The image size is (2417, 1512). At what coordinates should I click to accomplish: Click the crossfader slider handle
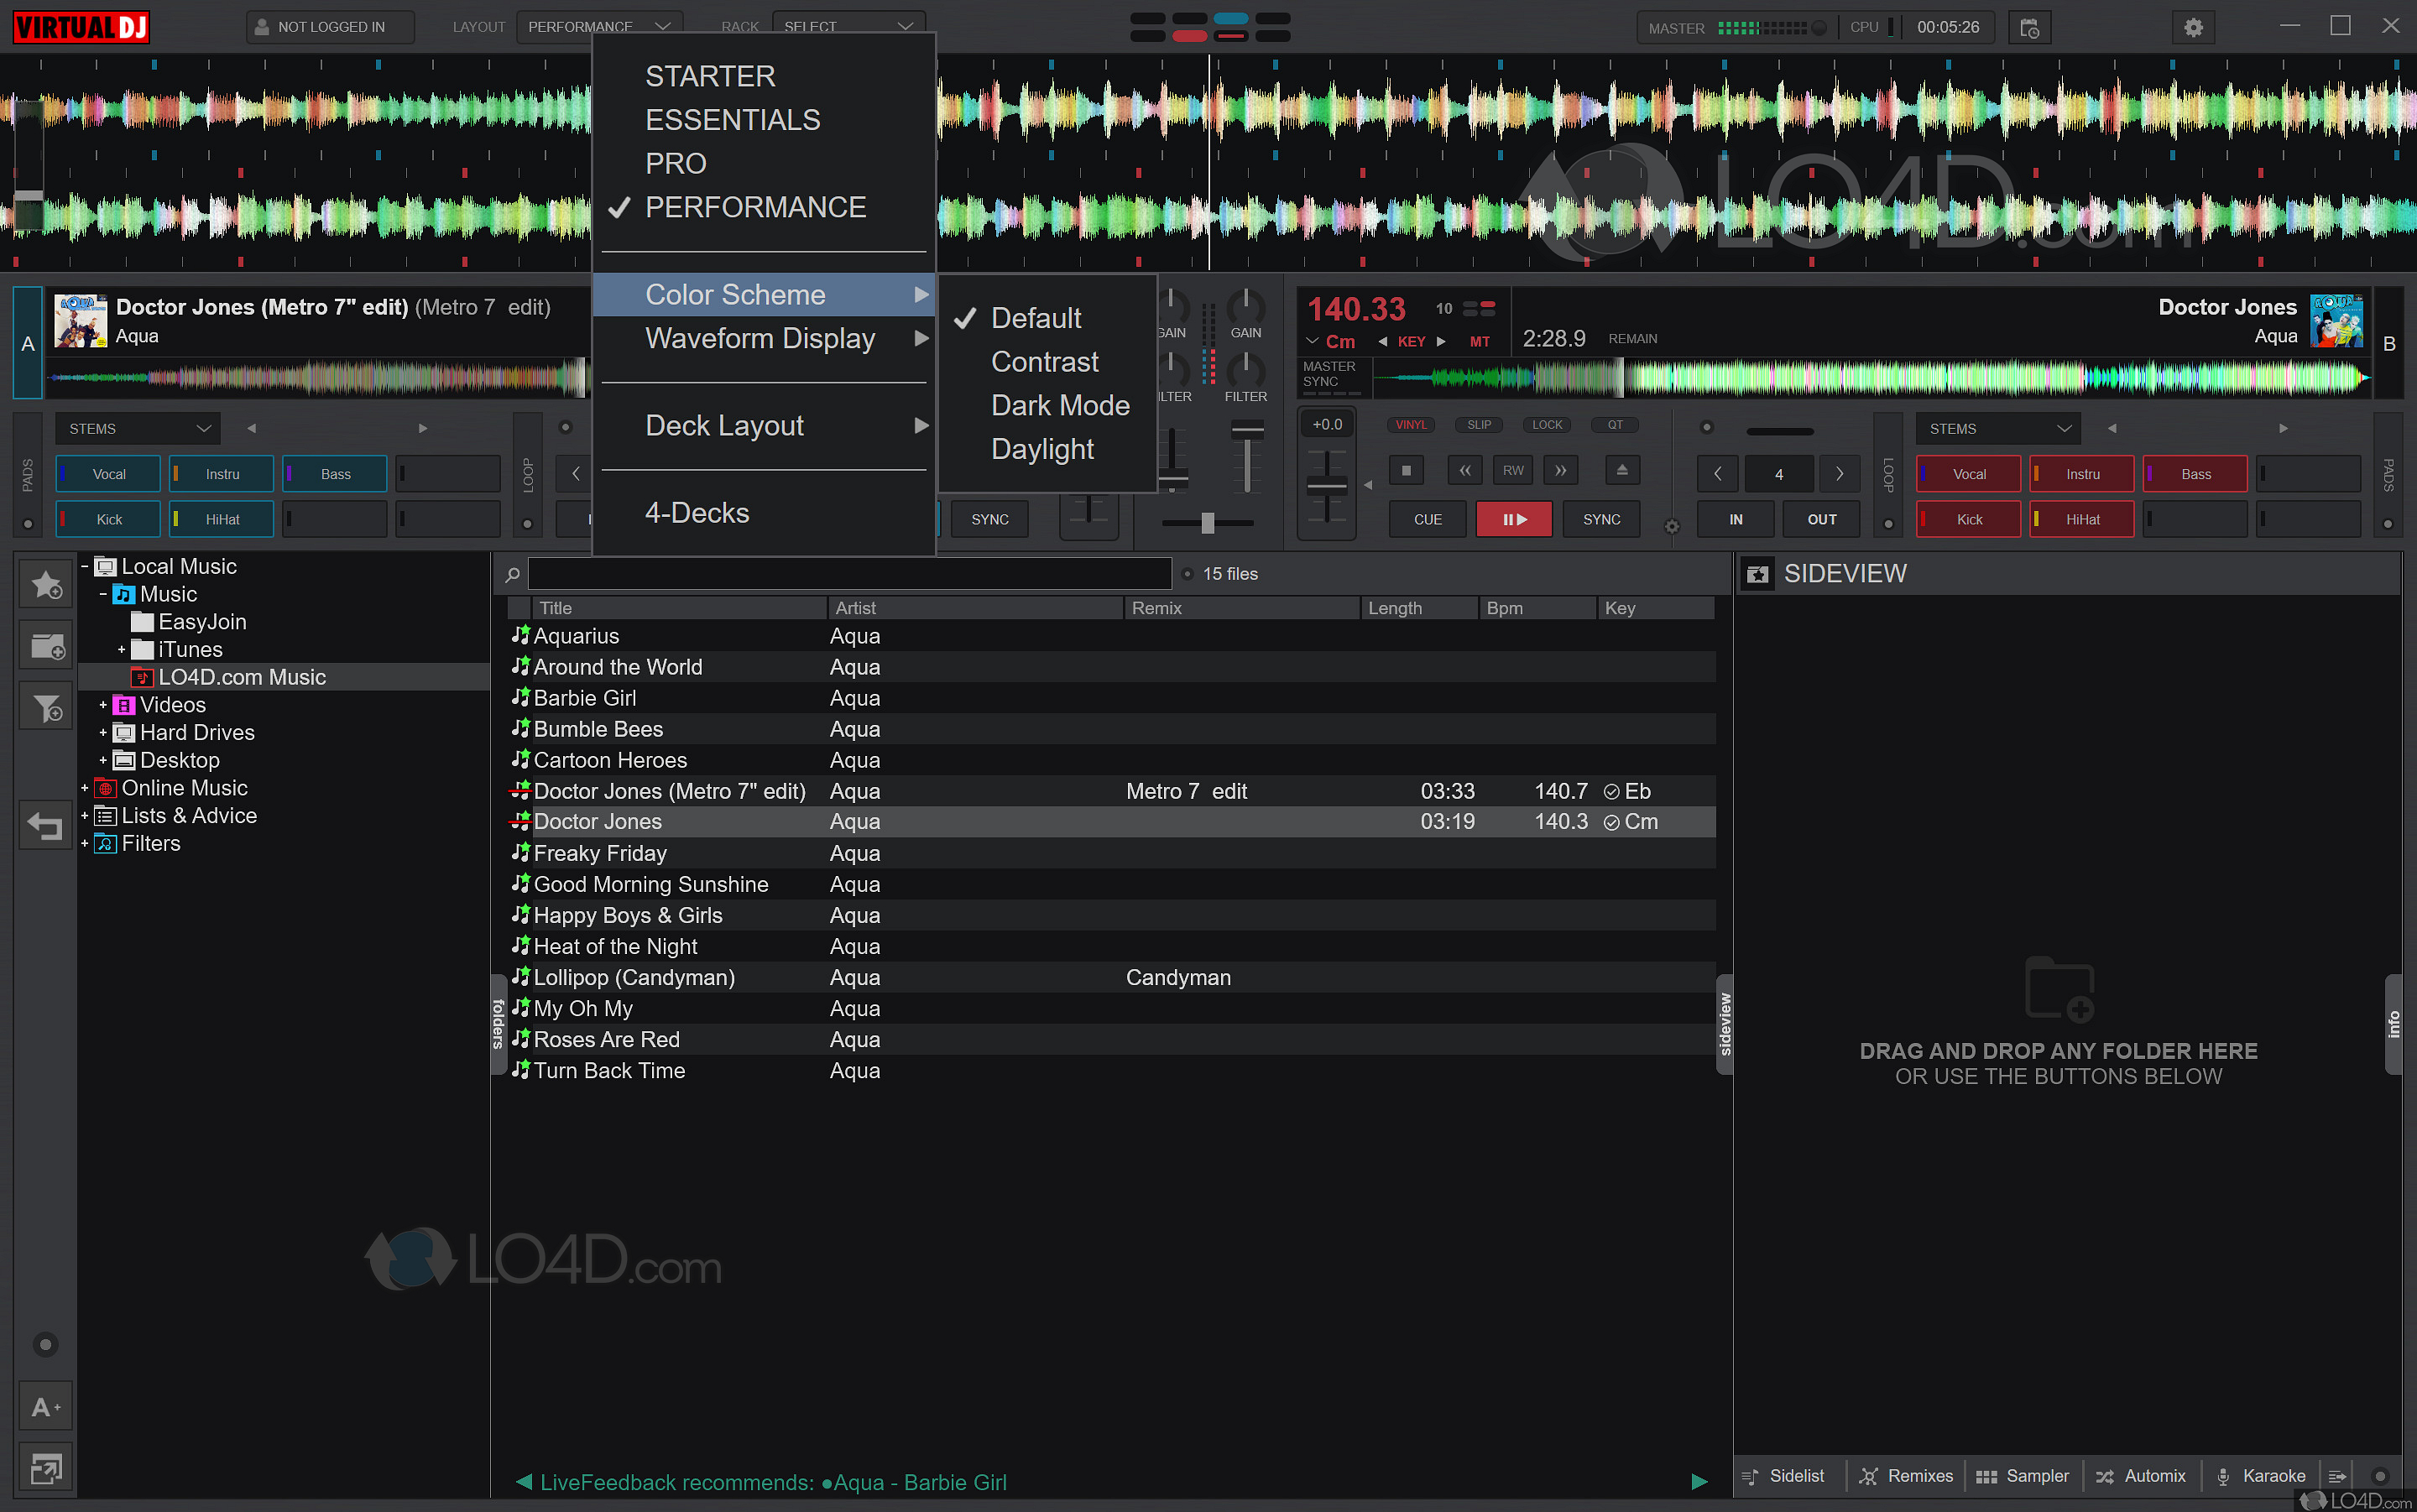1207,523
